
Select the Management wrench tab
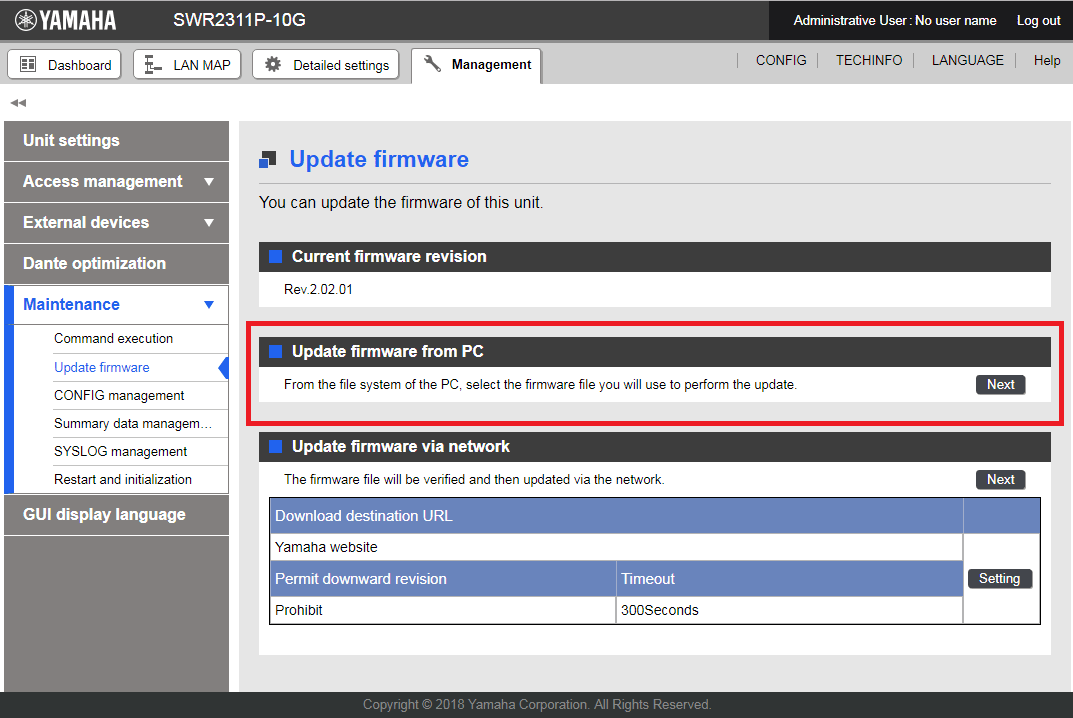pyautogui.click(x=478, y=65)
